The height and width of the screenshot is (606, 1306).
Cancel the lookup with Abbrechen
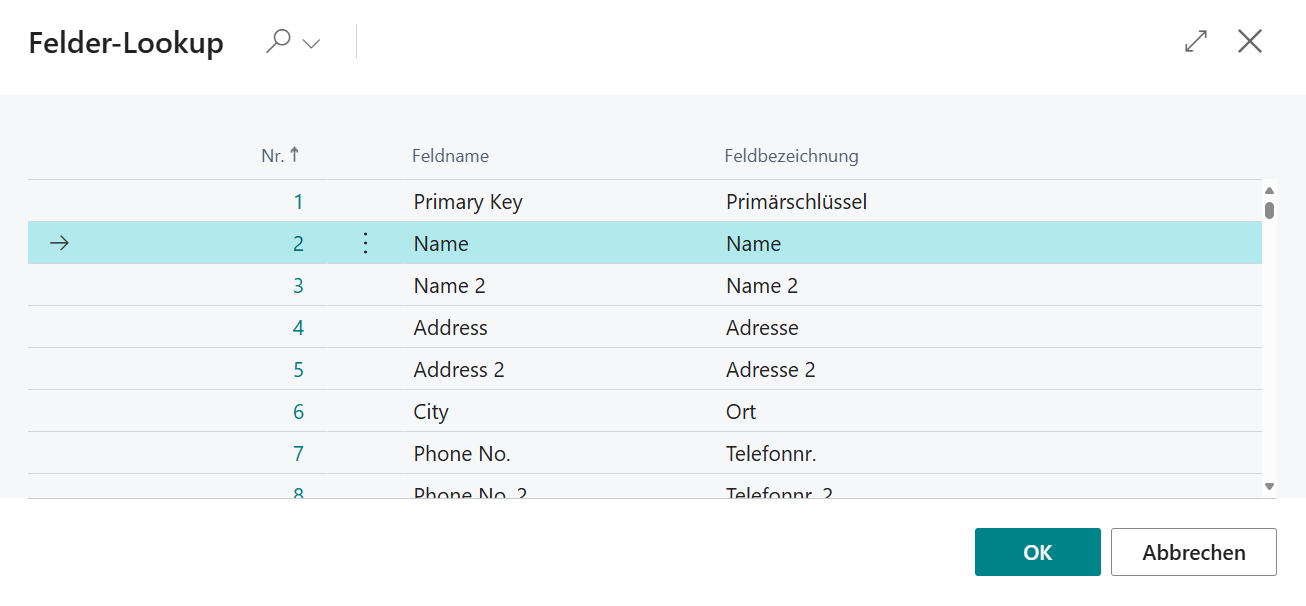point(1193,551)
